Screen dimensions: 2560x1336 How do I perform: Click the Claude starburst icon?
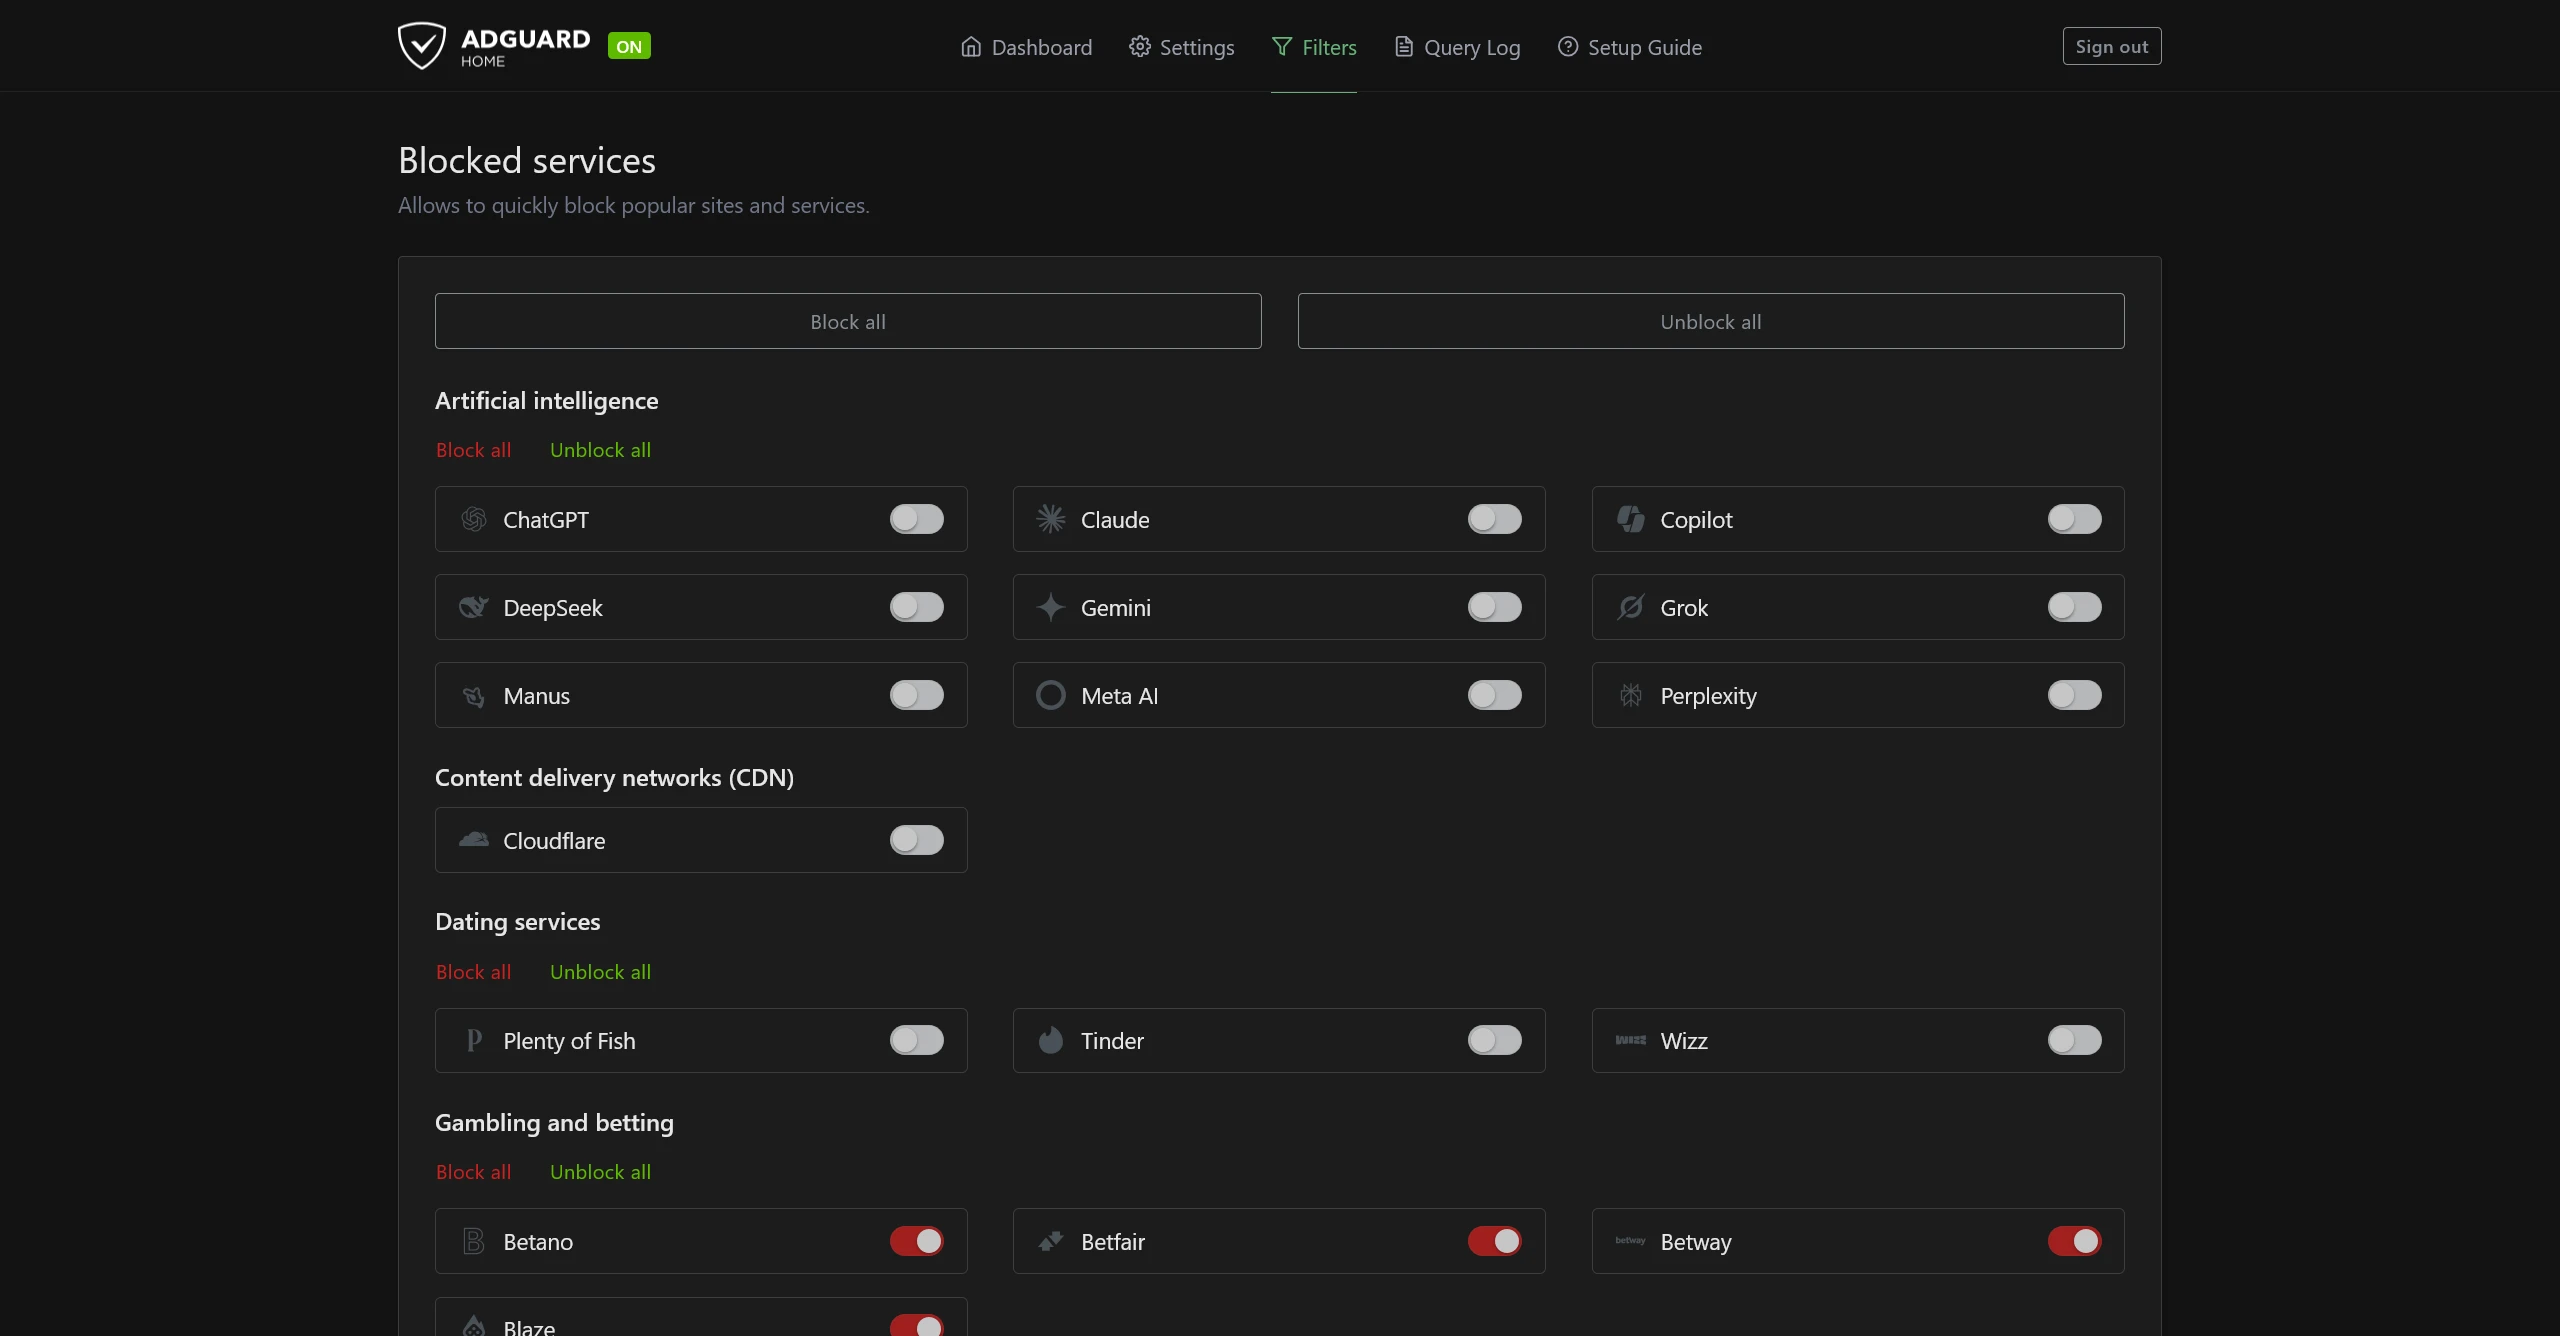coord(1051,519)
